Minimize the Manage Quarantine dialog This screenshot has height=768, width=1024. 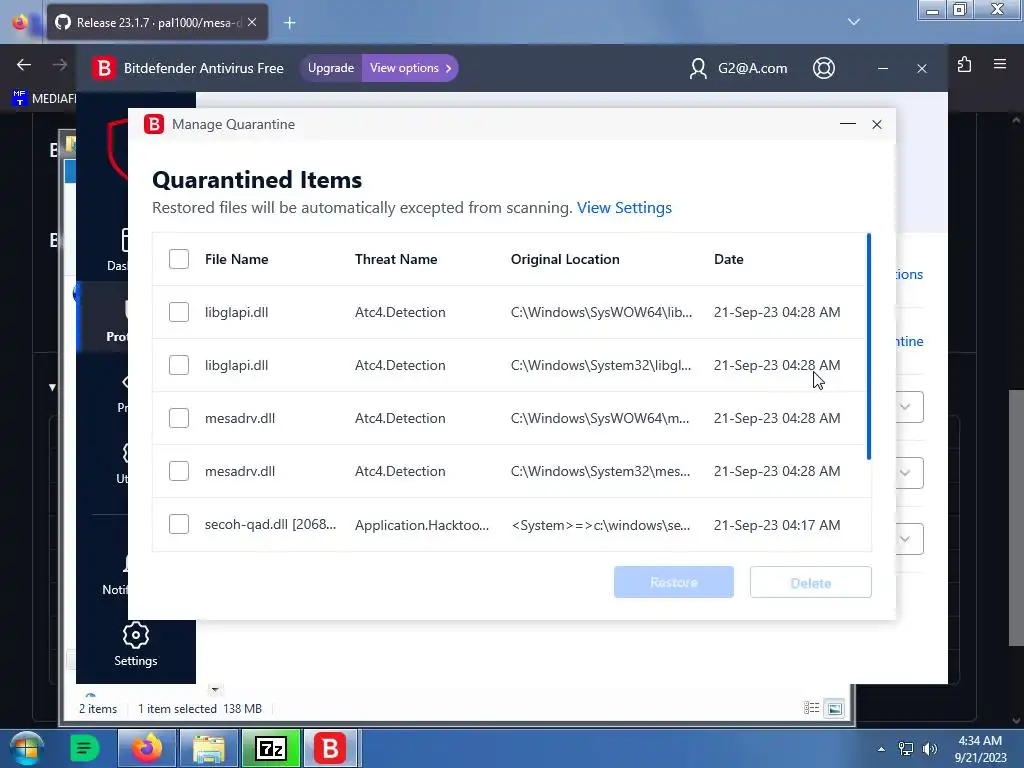point(848,124)
